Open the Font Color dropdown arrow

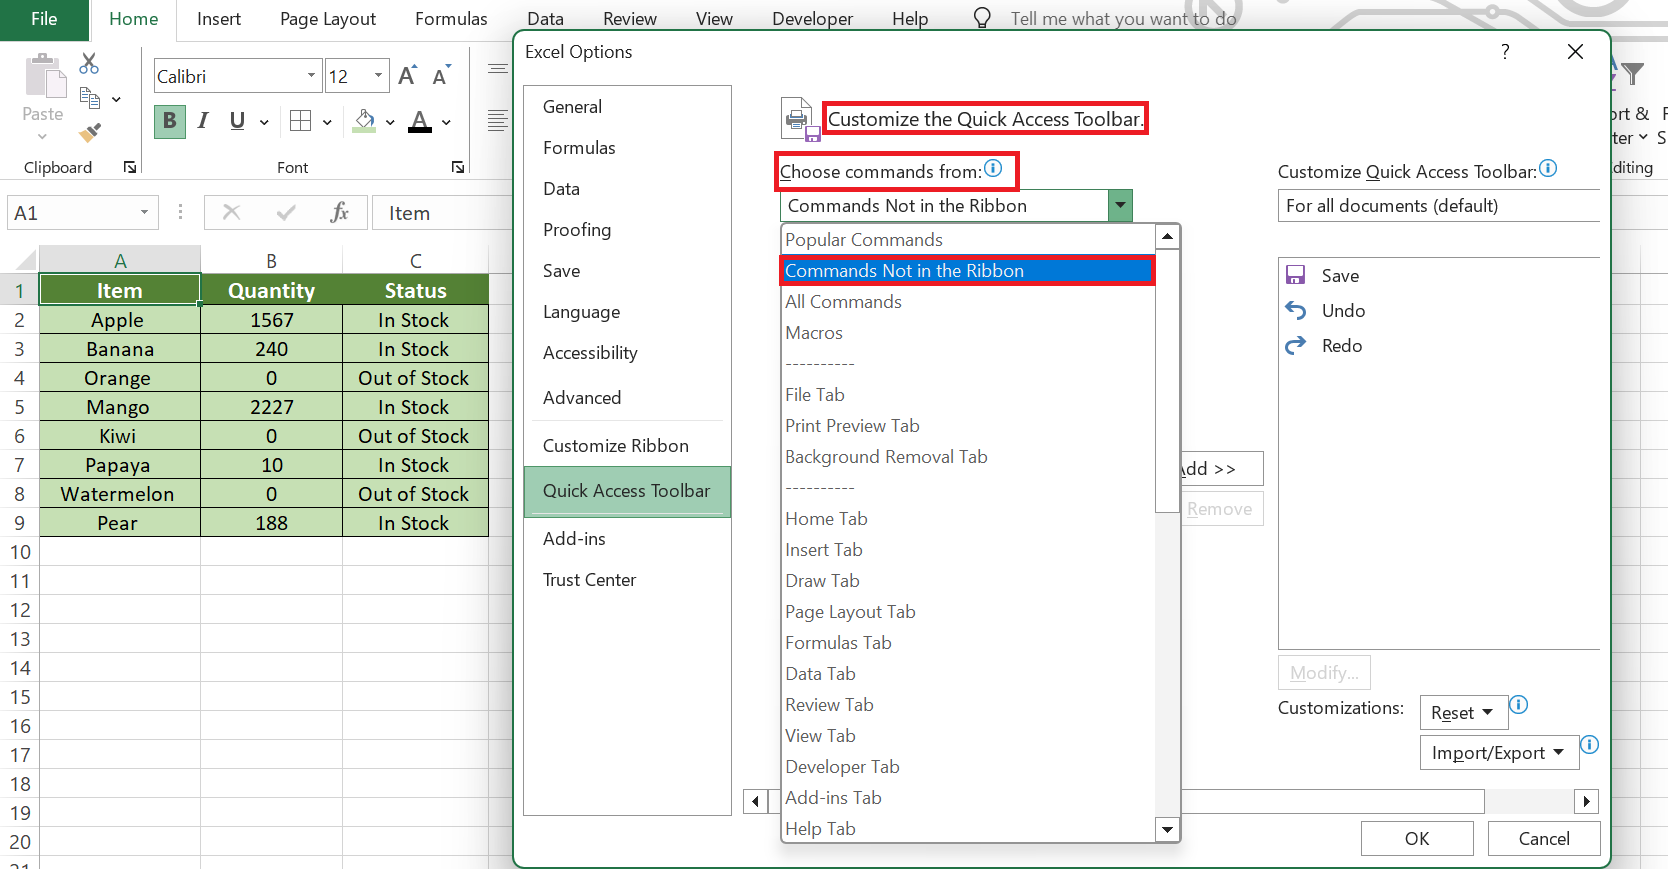pos(446,122)
